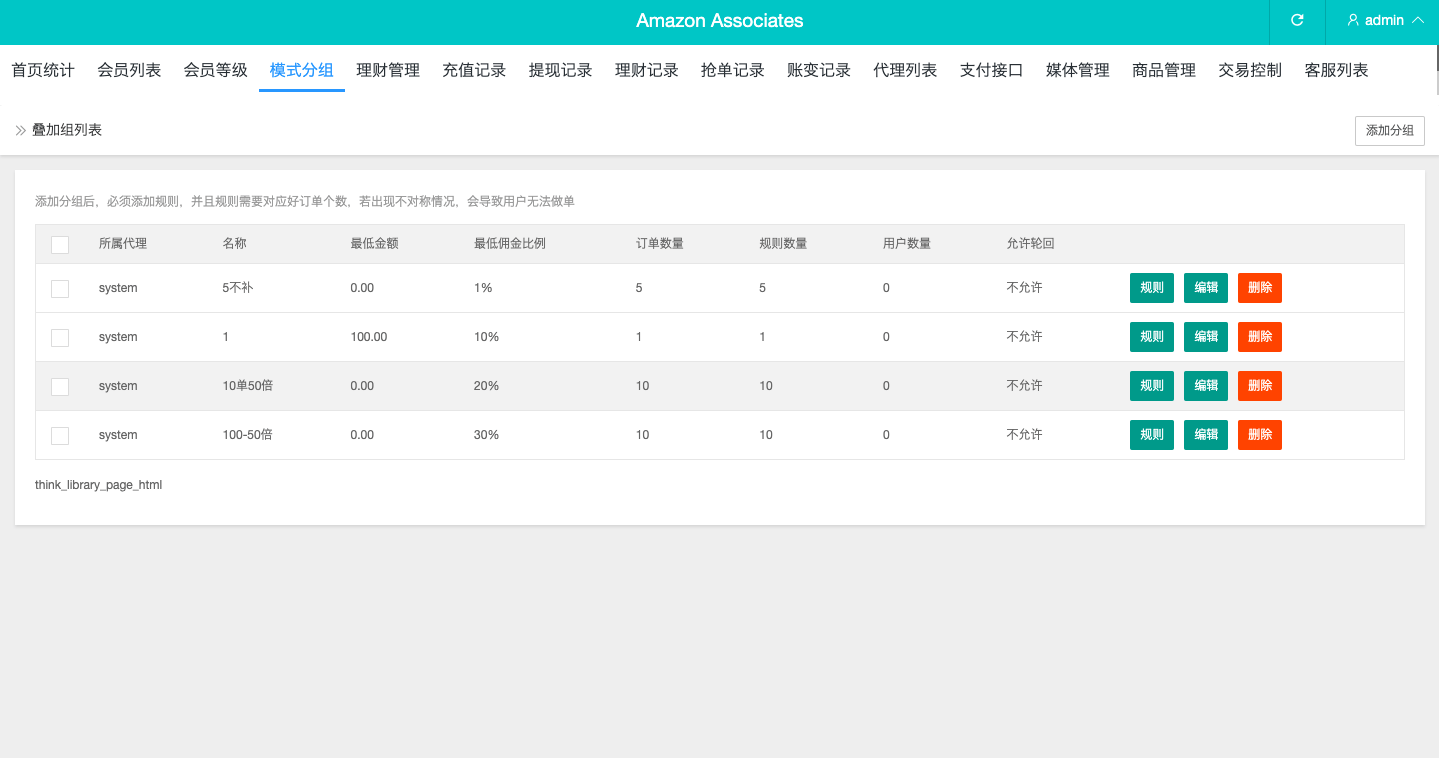Check the checkbox for the 5不补 row
The image size is (1439, 758).
(59, 288)
